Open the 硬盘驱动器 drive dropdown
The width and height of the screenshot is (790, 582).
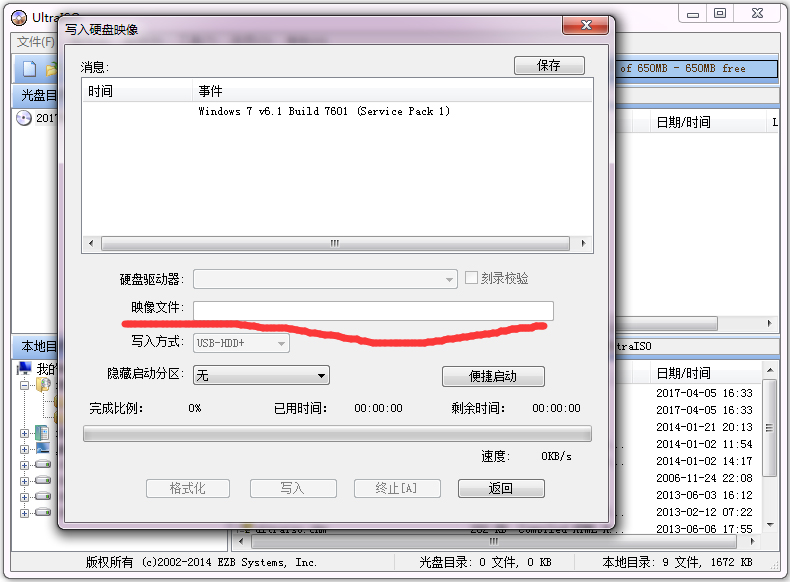coord(449,279)
